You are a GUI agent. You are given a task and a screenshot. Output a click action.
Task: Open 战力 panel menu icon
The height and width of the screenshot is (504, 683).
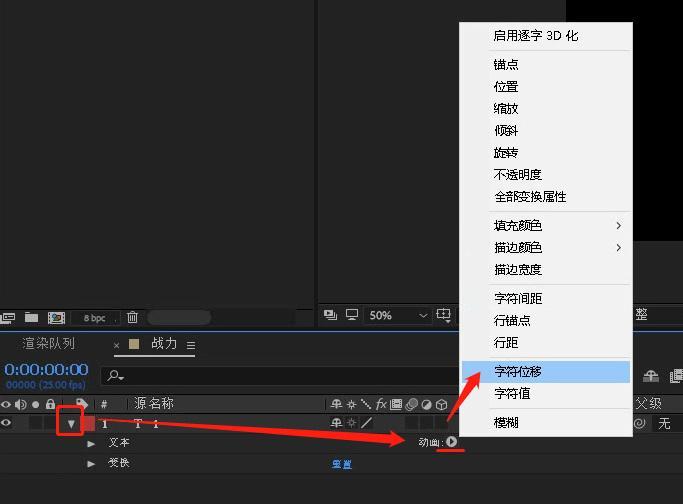click(191, 345)
